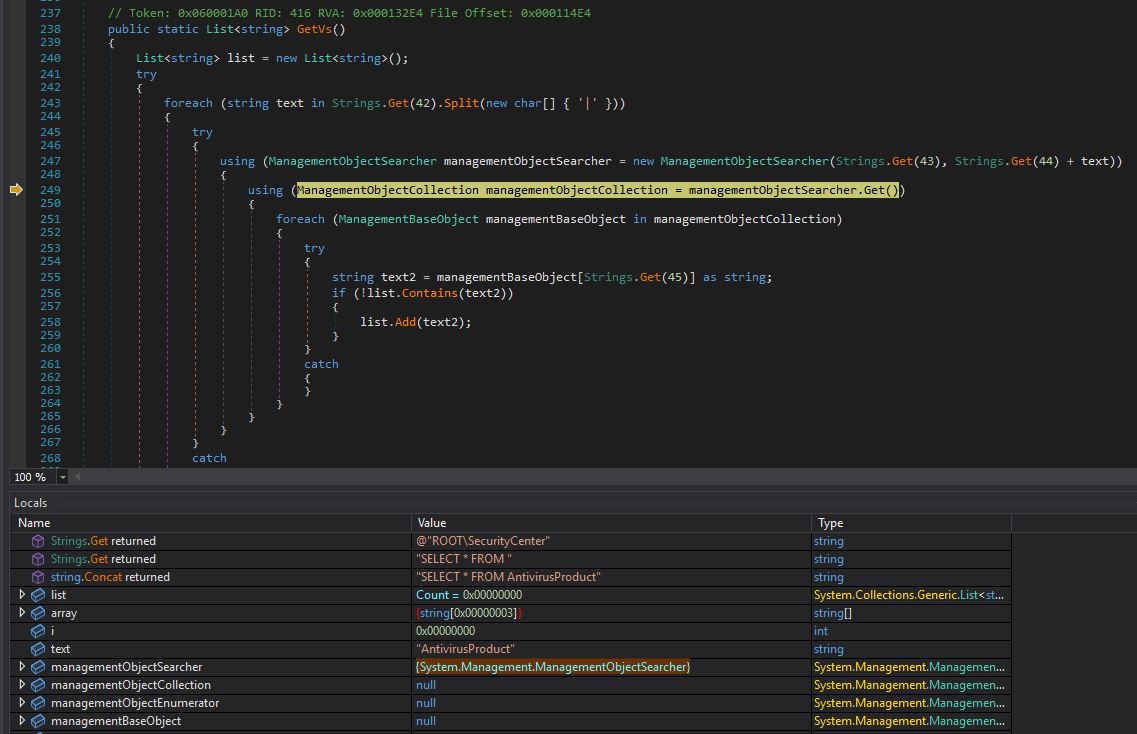This screenshot has height=734, width=1137.
Task: Click the zoom percentage field showing 100 %
Action: pos(33,477)
